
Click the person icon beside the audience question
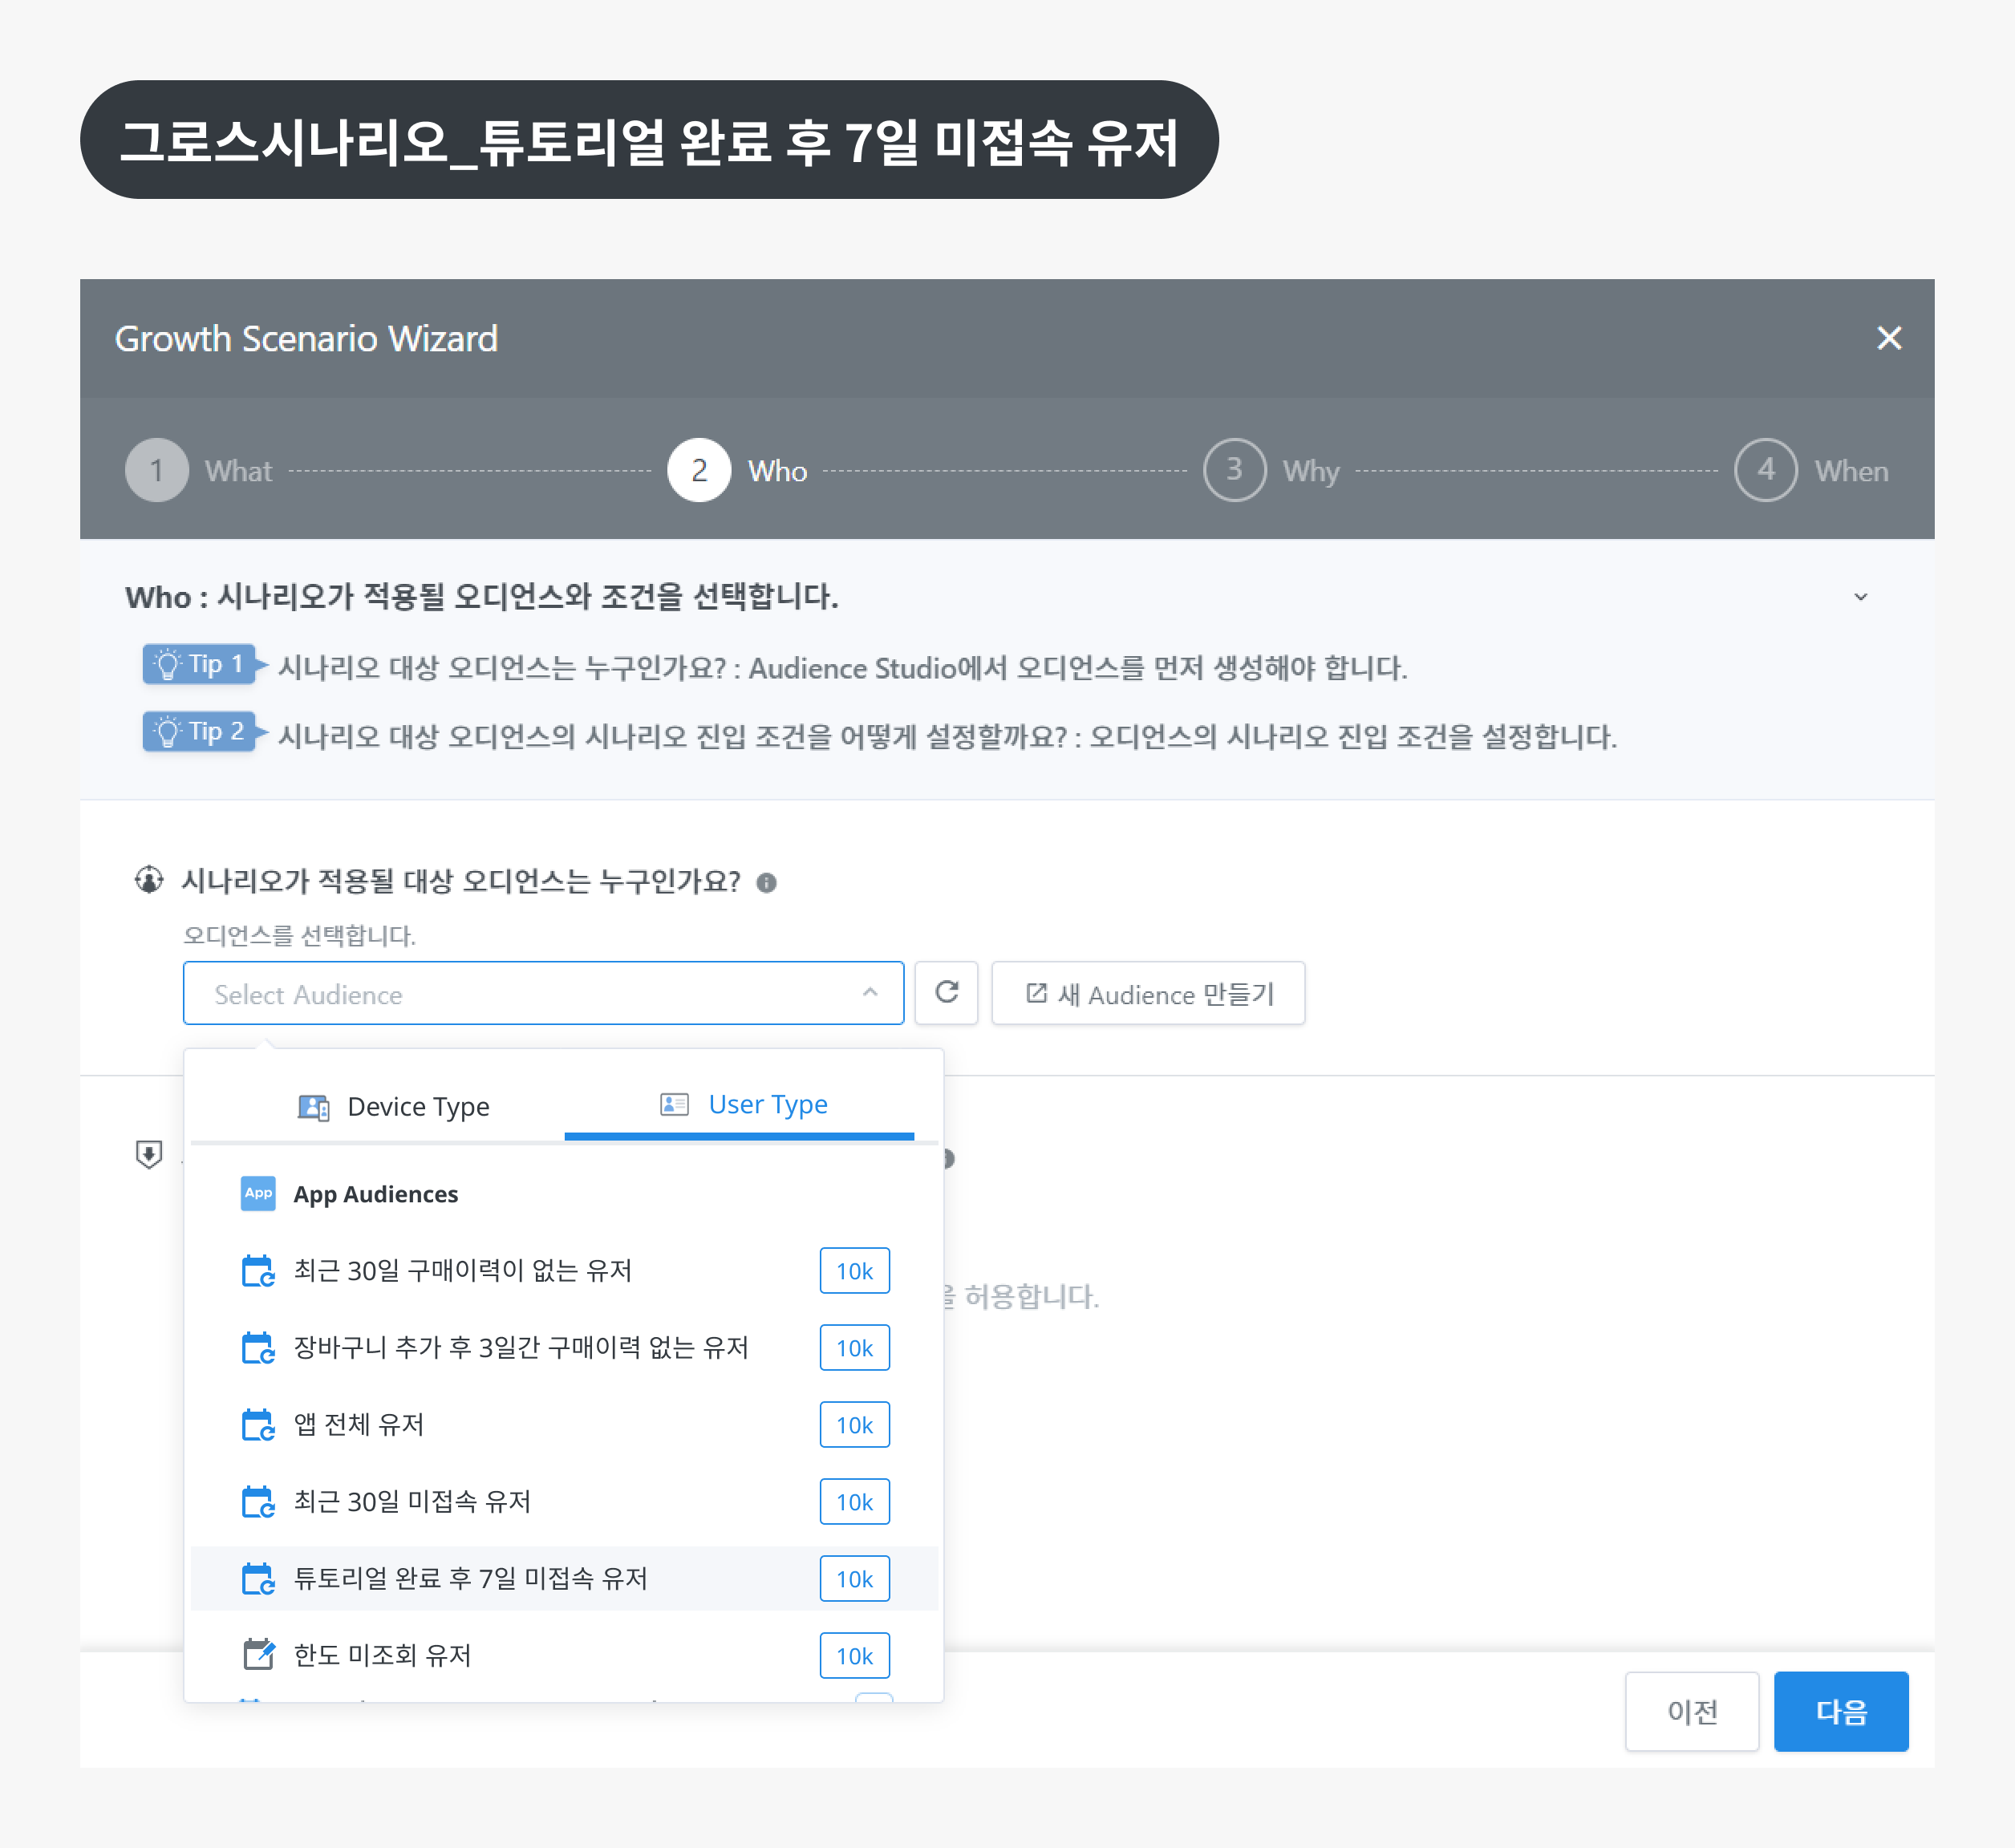(x=148, y=880)
